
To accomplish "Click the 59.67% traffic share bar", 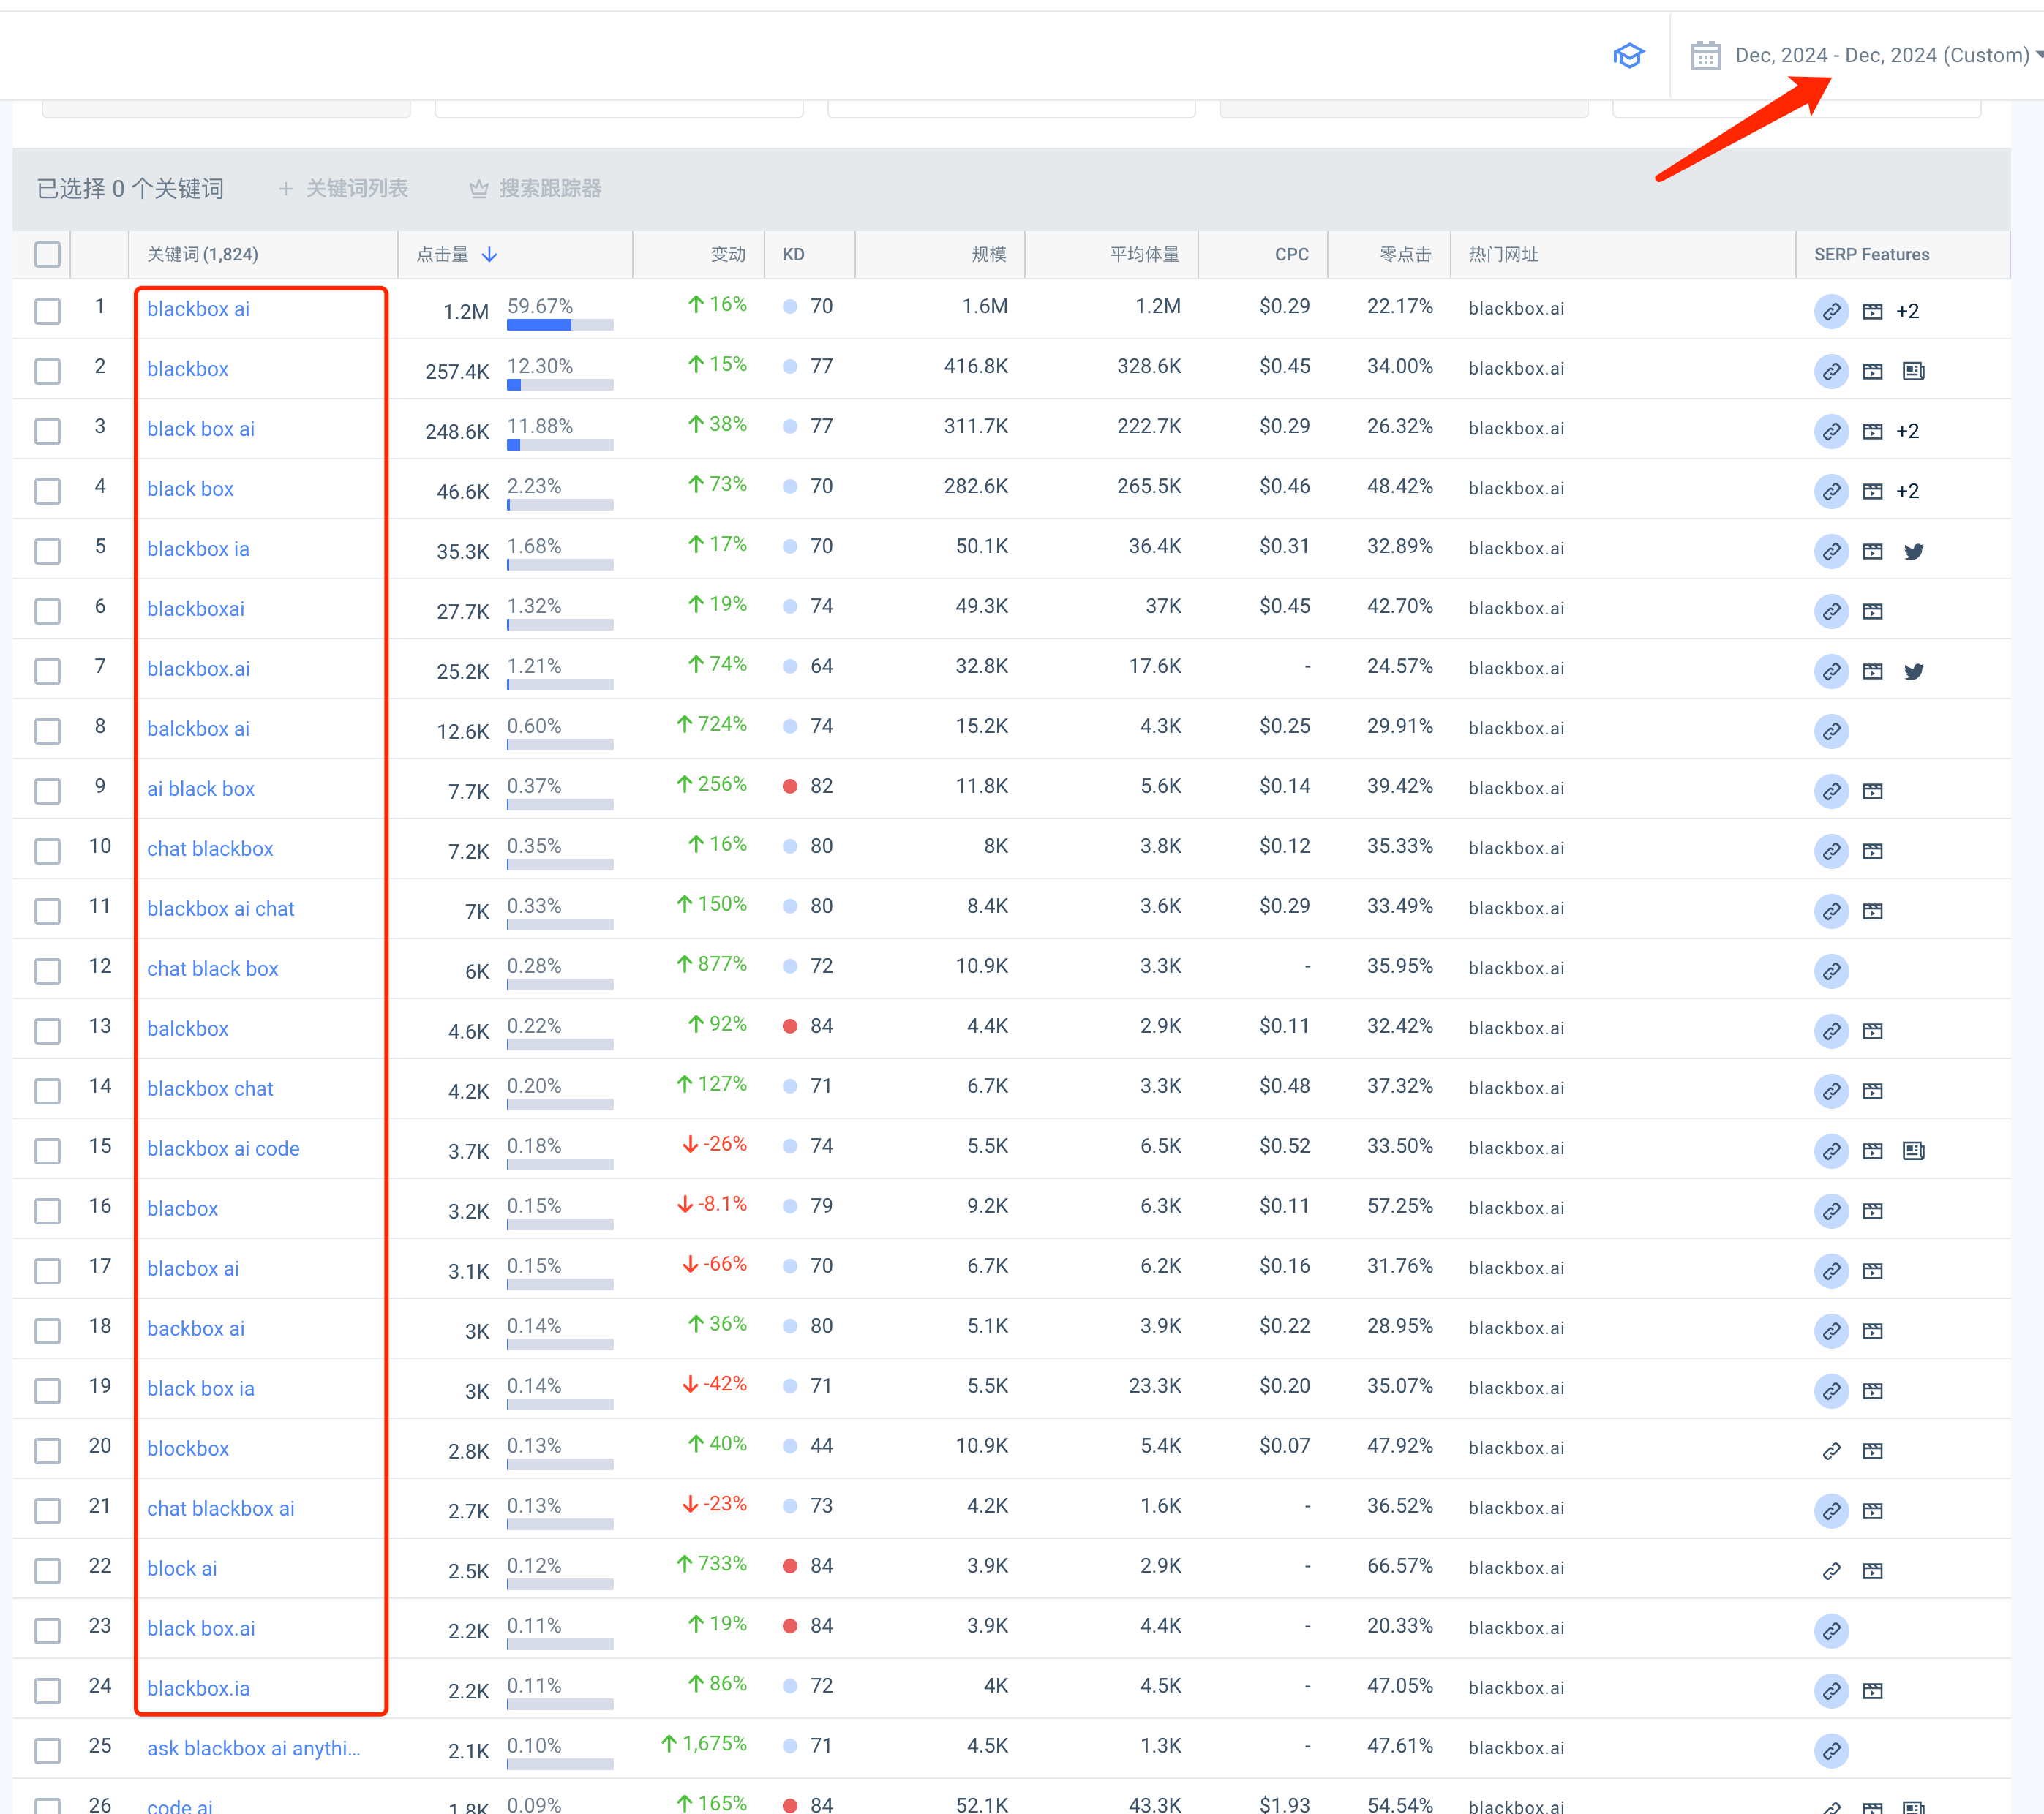I will [560, 325].
